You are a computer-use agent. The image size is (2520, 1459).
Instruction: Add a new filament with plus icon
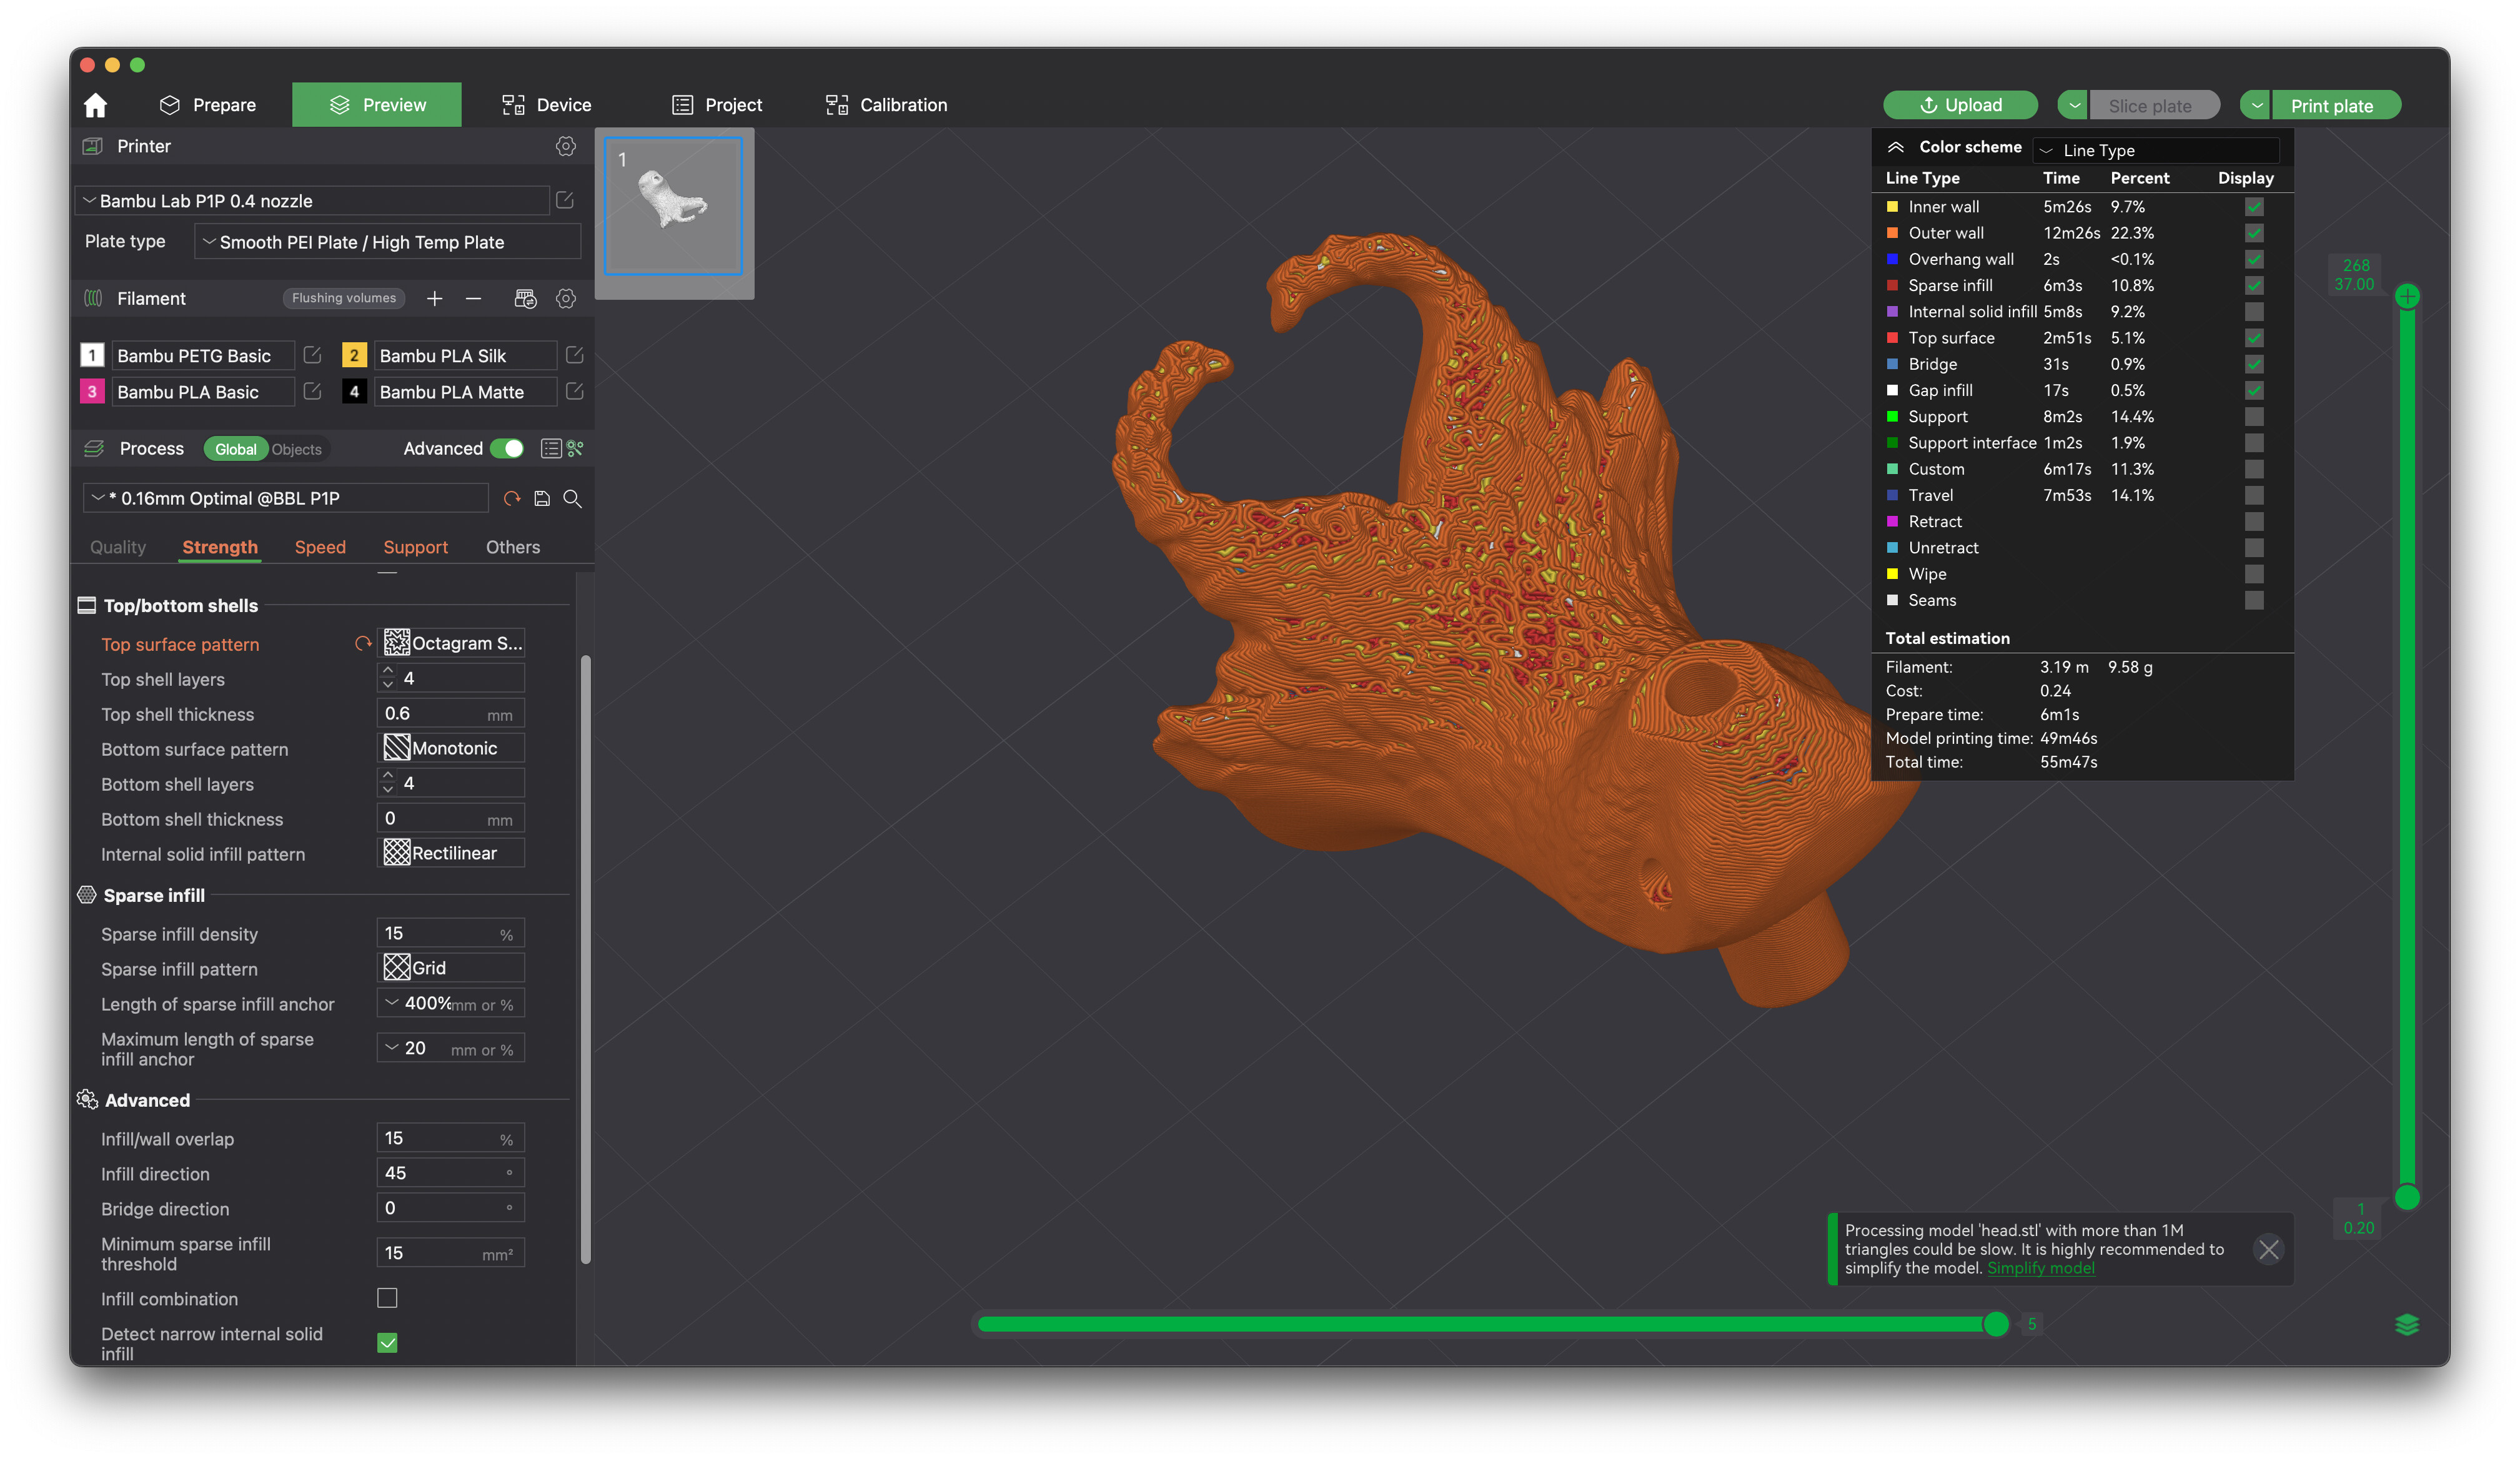435,298
